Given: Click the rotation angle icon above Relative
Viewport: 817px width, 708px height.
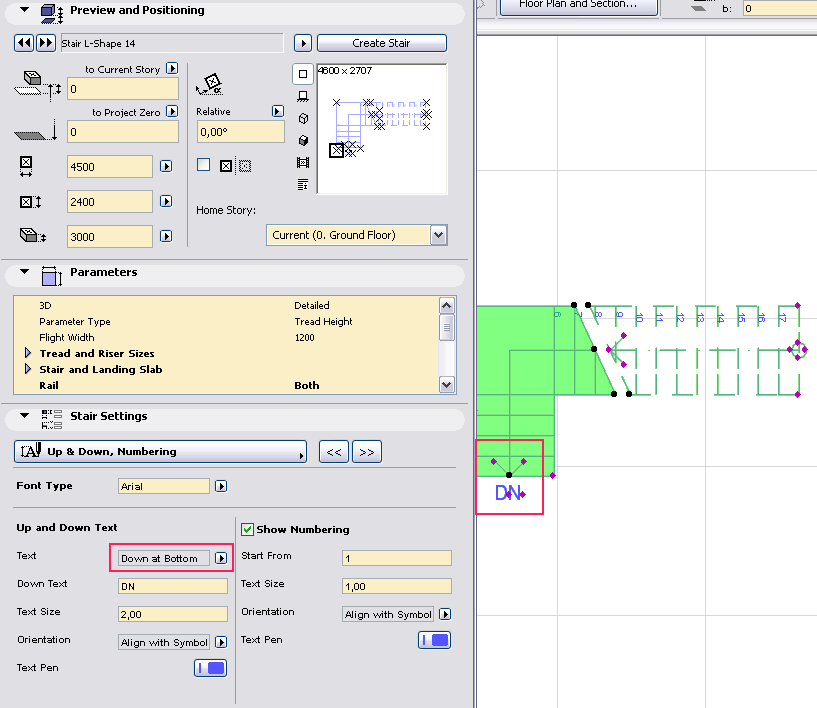Looking at the screenshot, I should (211, 83).
